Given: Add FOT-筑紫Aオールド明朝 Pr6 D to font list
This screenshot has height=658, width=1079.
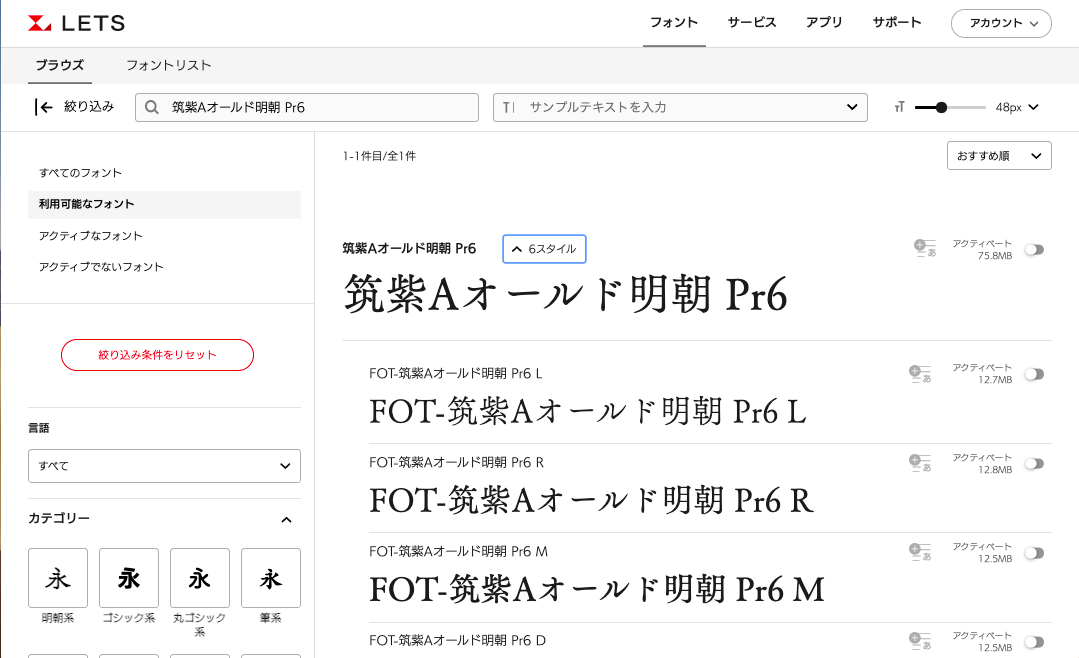Looking at the screenshot, I should 919,641.
